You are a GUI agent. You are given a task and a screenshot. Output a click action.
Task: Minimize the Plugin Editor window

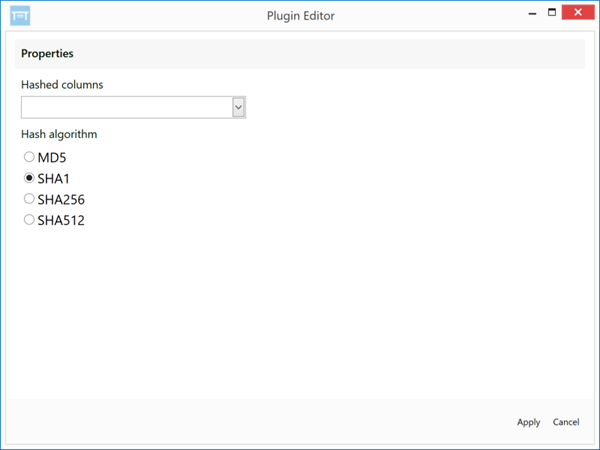[532, 13]
